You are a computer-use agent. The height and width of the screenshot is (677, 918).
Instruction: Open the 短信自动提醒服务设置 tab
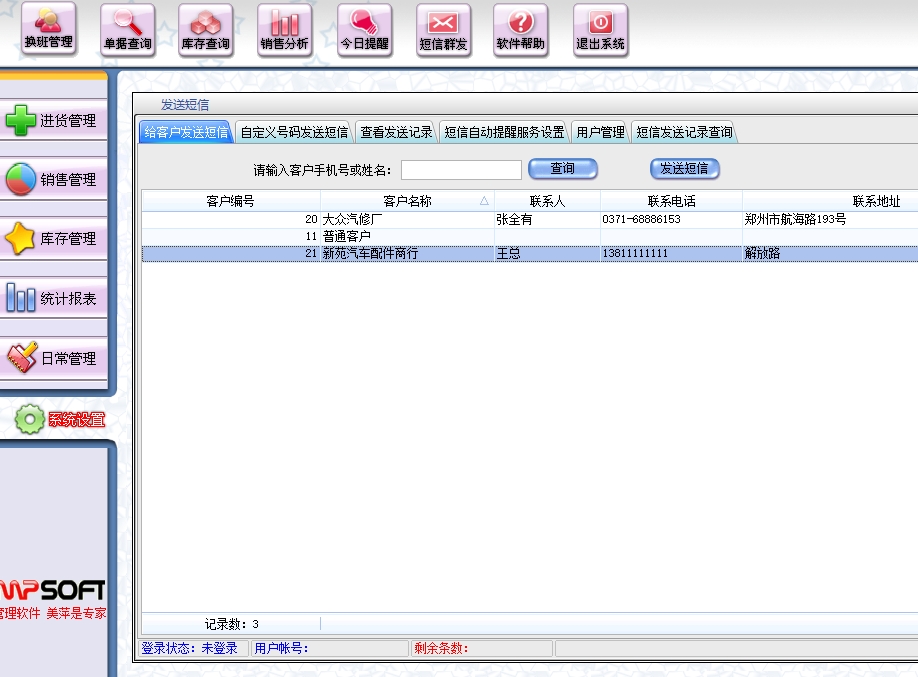click(504, 132)
